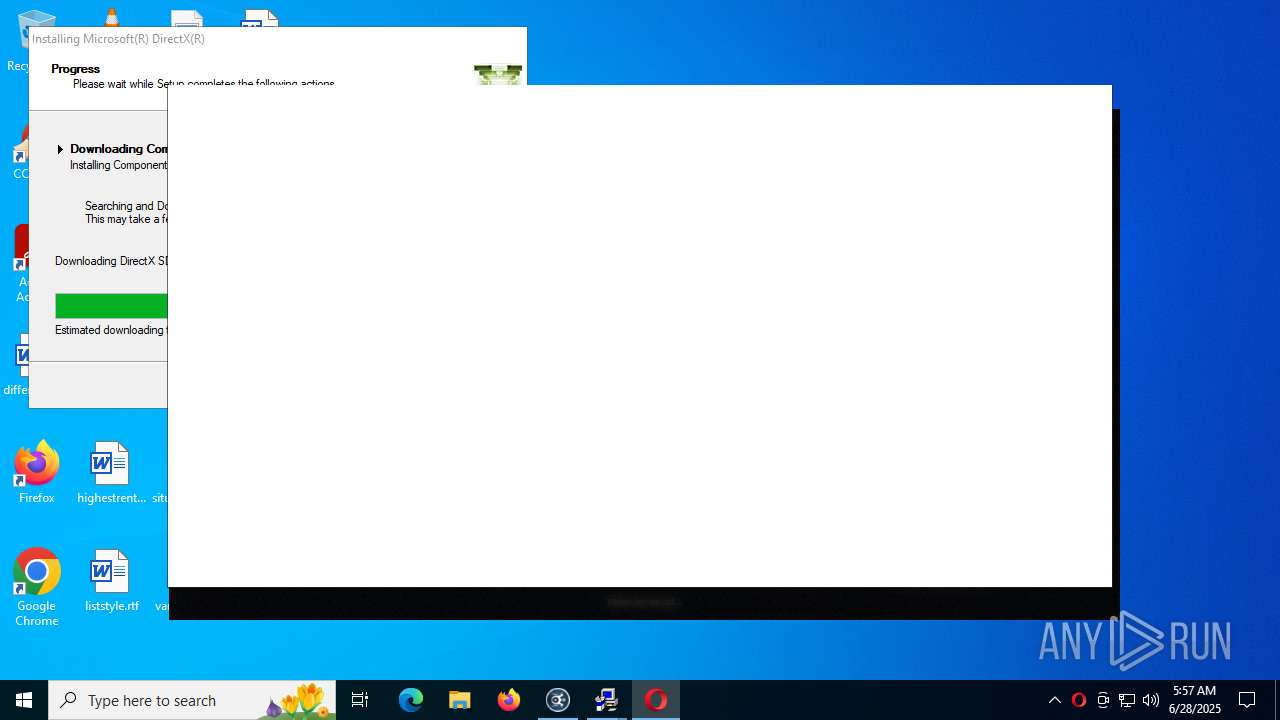Image resolution: width=1280 pixels, height=720 pixels.
Task: Click the Opera icon in system tray
Action: [x=1079, y=700]
